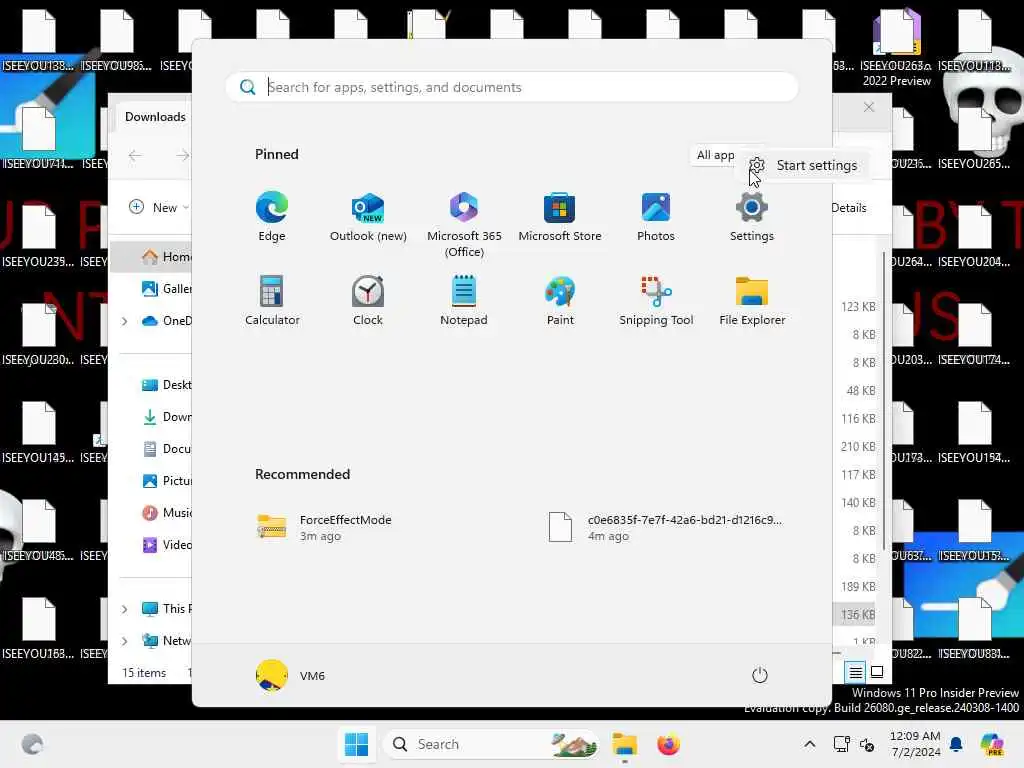
Task: Launch Photos app
Action: 656,217
